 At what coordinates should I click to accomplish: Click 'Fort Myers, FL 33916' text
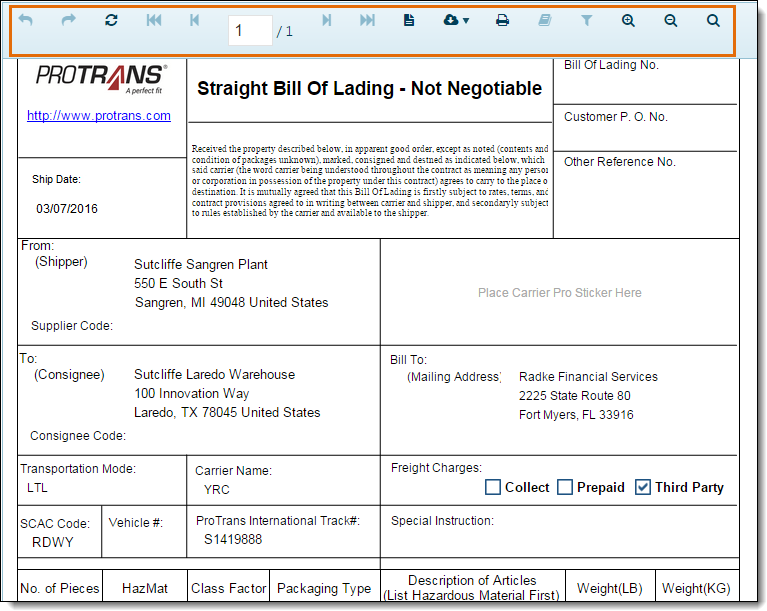pyautogui.click(x=576, y=415)
